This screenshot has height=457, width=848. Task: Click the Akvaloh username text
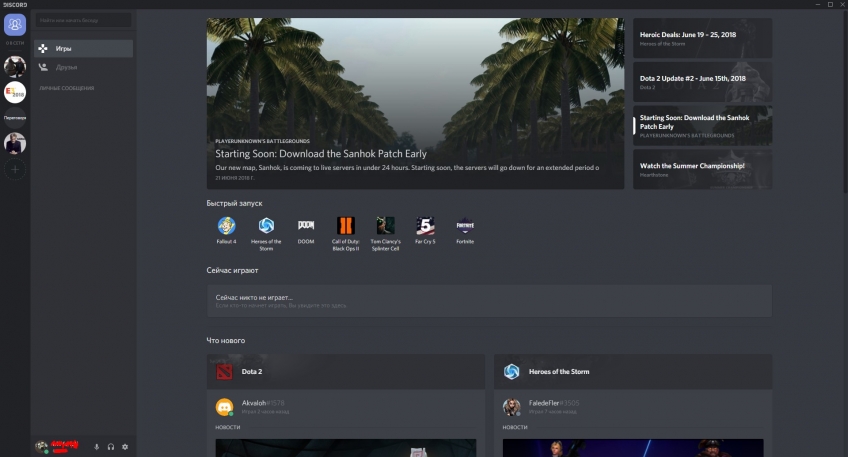[x=254, y=403]
